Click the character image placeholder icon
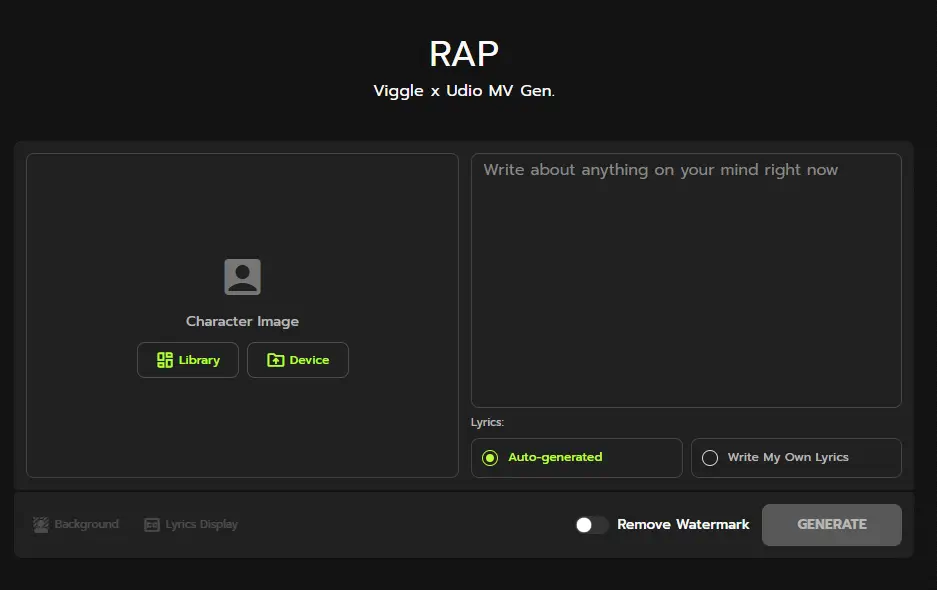This screenshot has width=937, height=590. [x=242, y=277]
